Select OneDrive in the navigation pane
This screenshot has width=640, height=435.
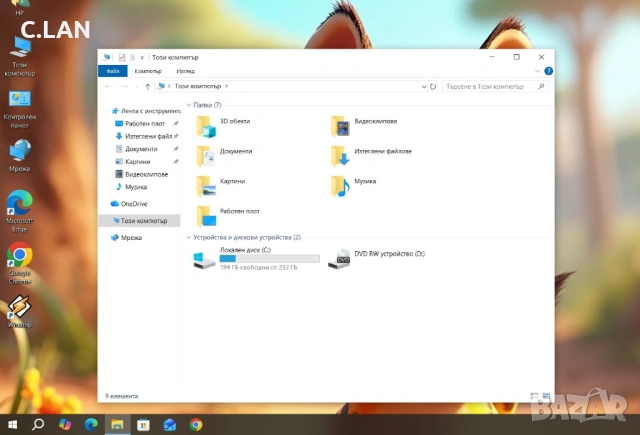point(133,204)
